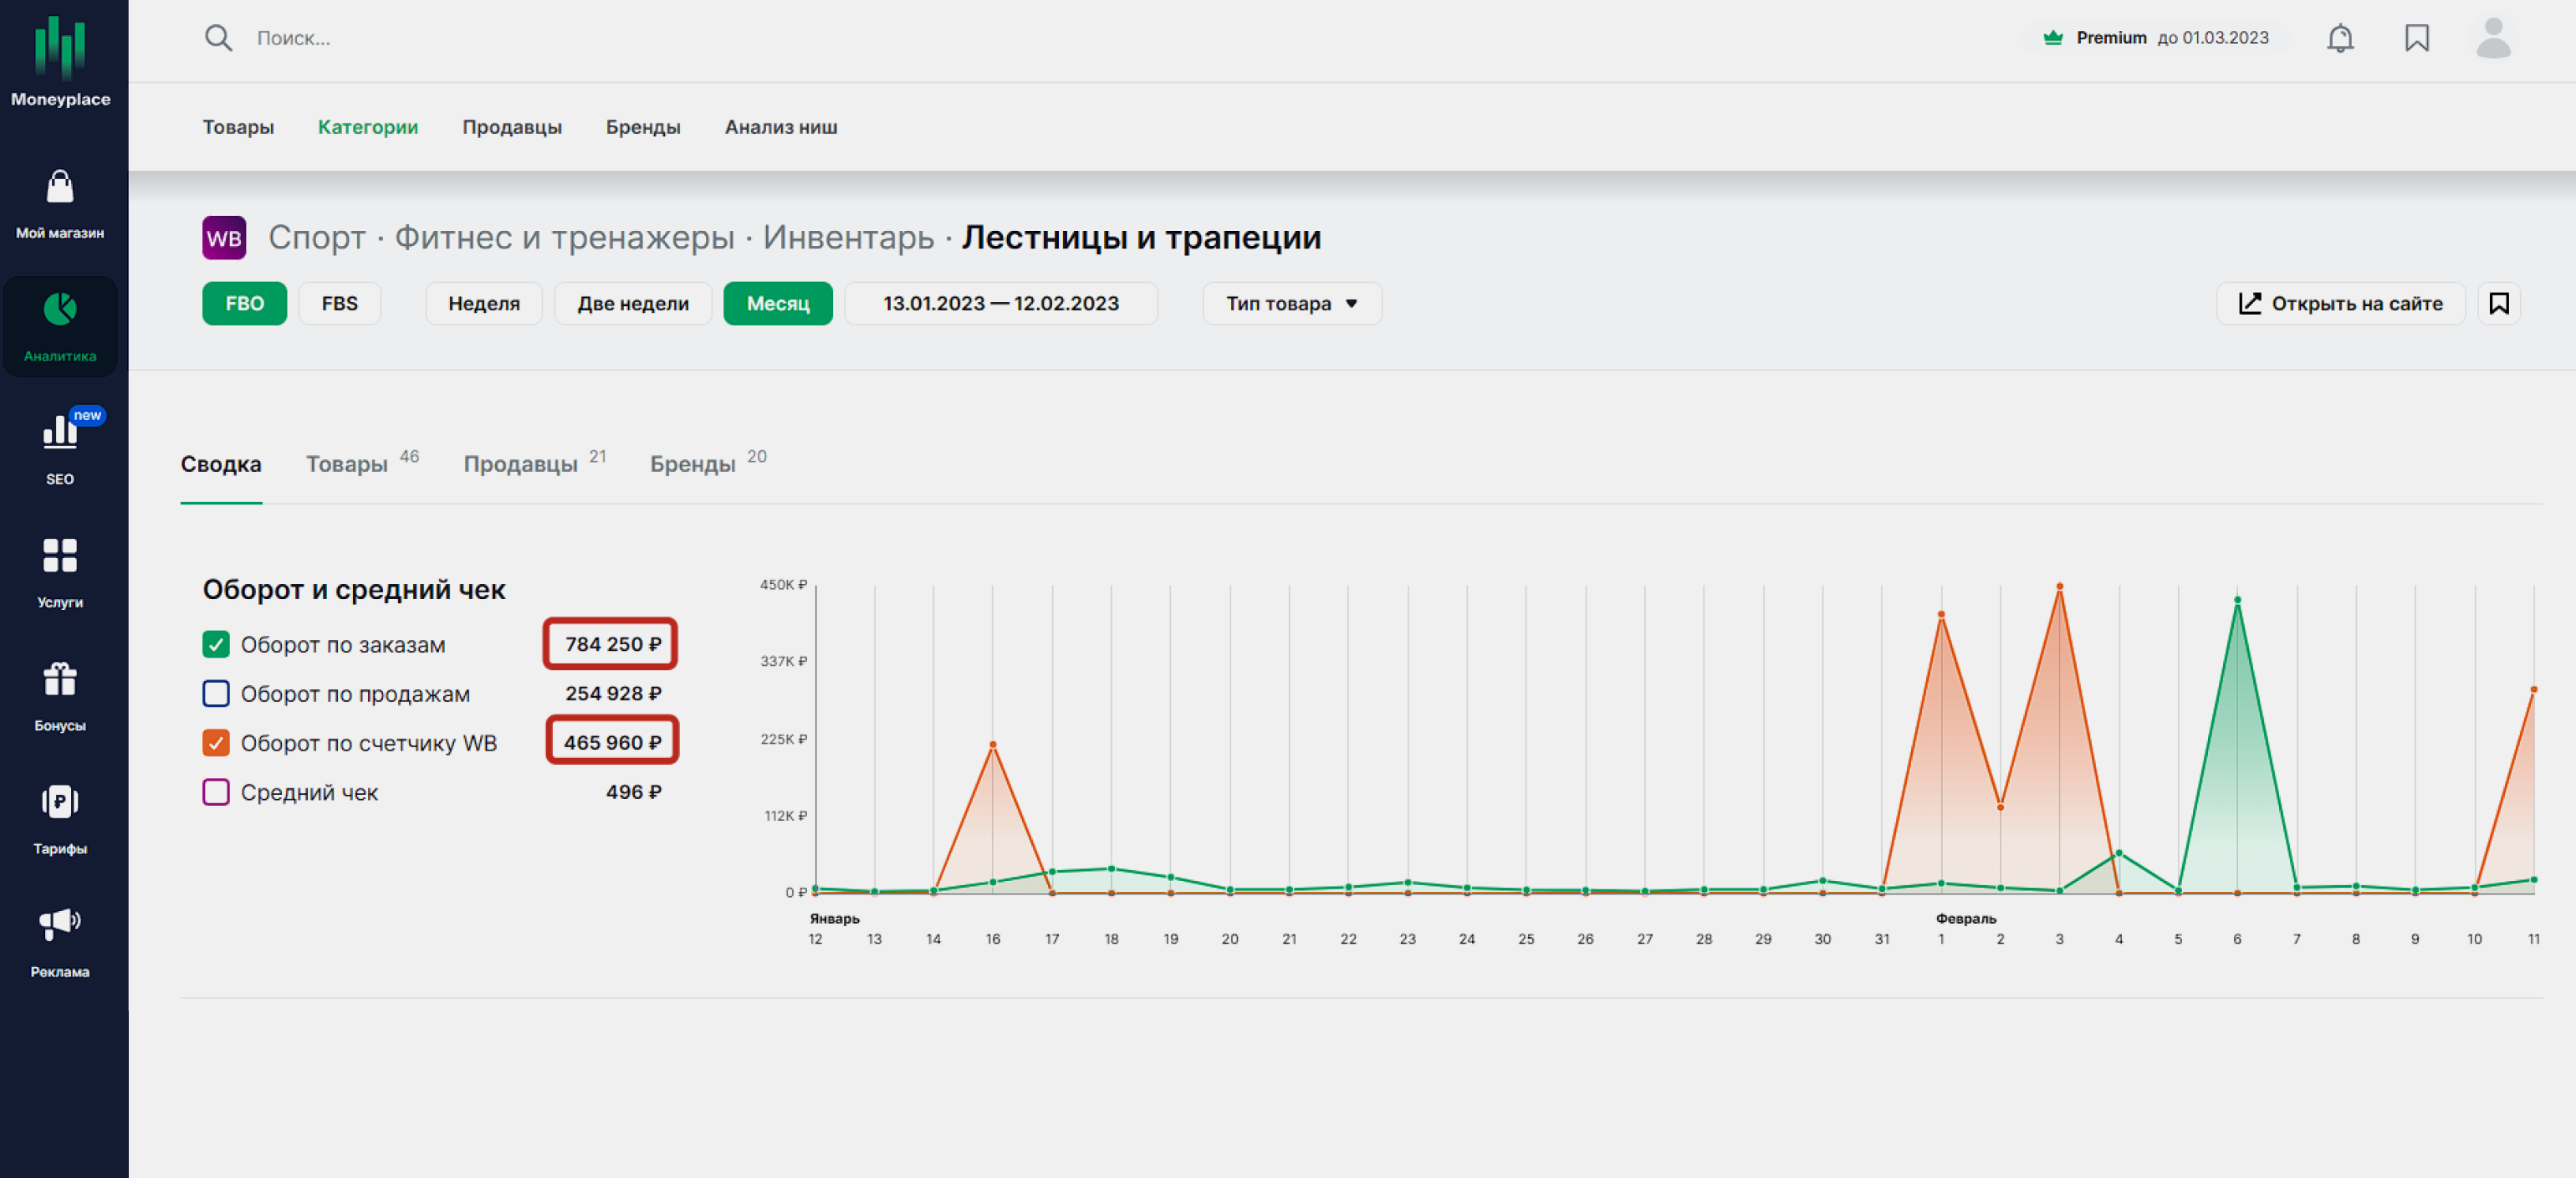
Task: Open the user profile avatar
Action: [x=2493, y=38]
